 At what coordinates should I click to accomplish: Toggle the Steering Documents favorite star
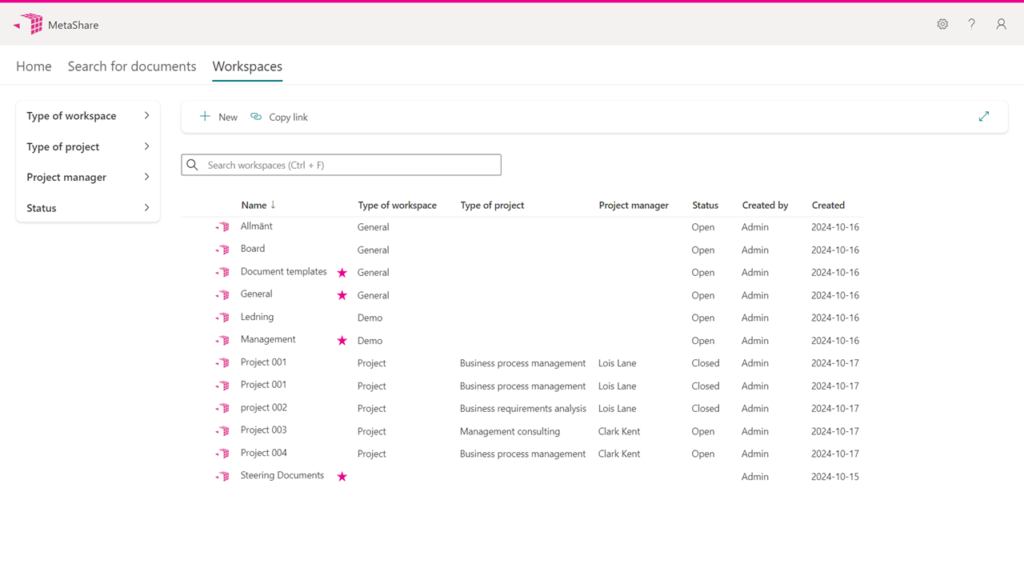(x=342, y=477)
